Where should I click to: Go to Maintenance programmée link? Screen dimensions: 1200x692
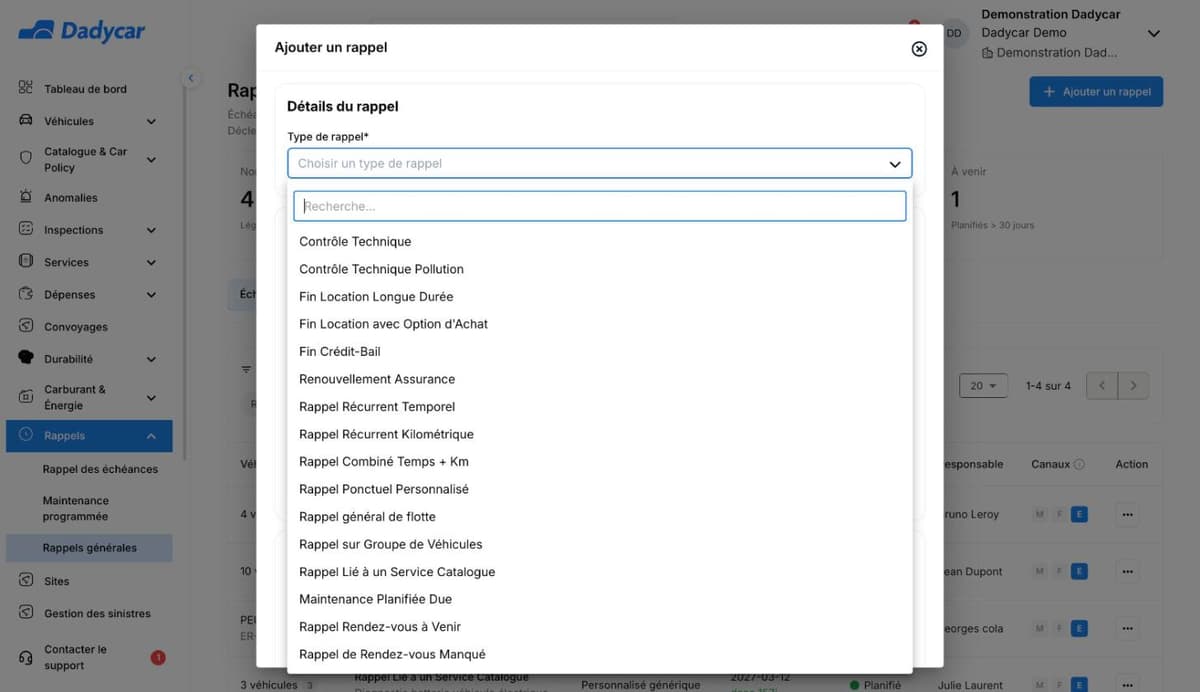(x=76, y=508)
